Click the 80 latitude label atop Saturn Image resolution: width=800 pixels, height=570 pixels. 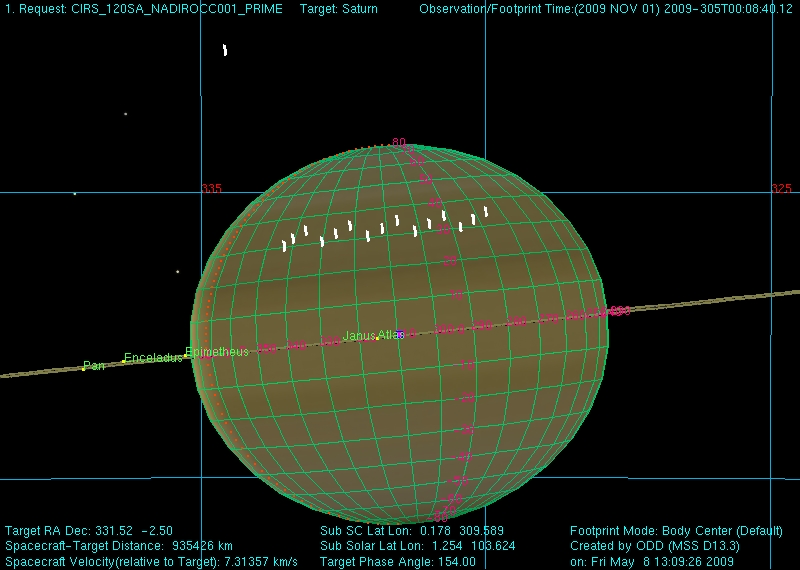pyautogui.click(x=398, y=143)
